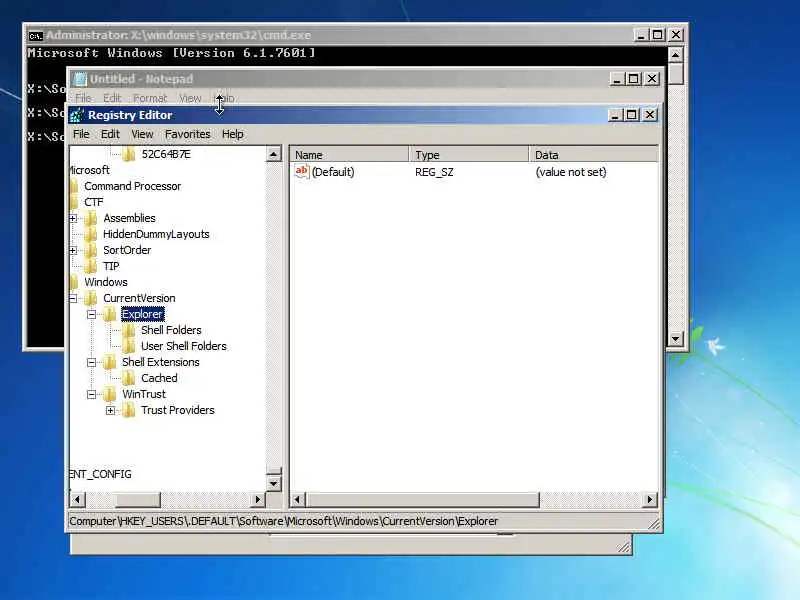The image size is (800, 600).
Task: Select the (Default) value name
Action: click(x=333, y=172)
